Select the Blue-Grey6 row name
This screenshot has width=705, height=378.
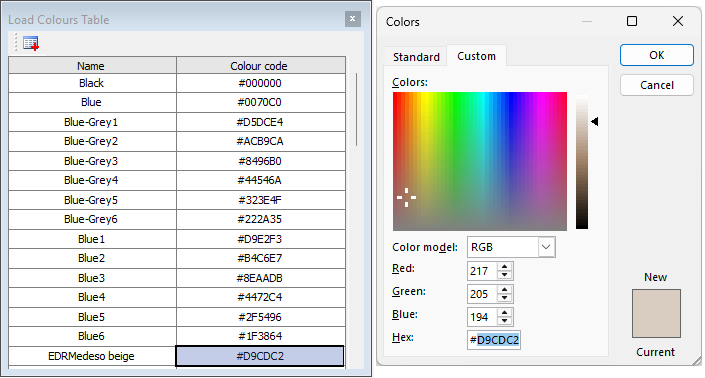pyautogui.click(x=92, y=219)
